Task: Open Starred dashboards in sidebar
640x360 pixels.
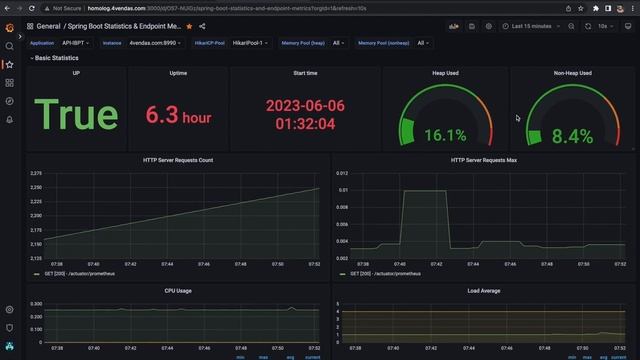Action: tap(9, 64)
